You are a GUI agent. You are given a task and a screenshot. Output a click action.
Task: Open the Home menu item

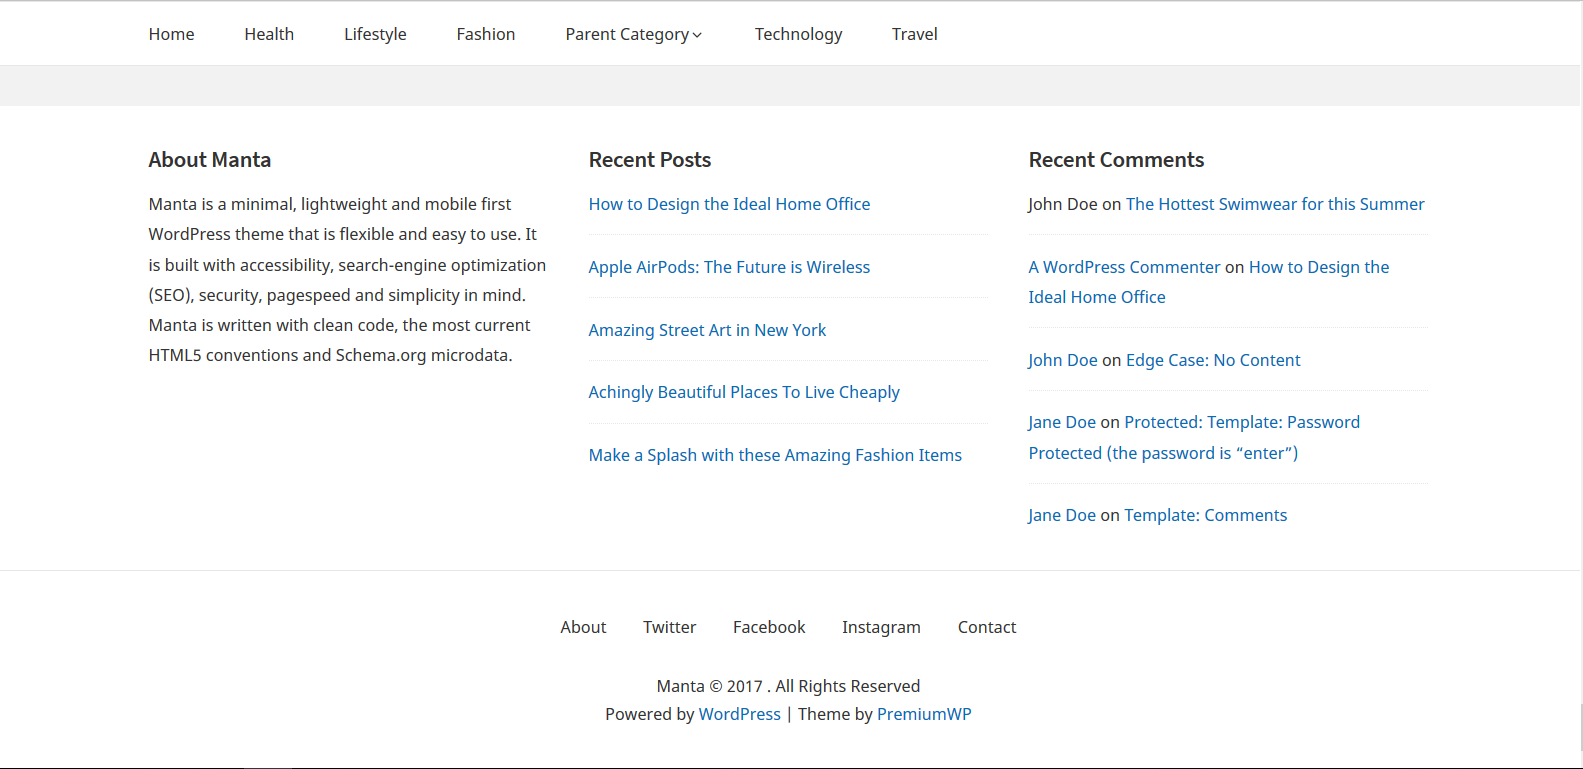coord(171,34)
